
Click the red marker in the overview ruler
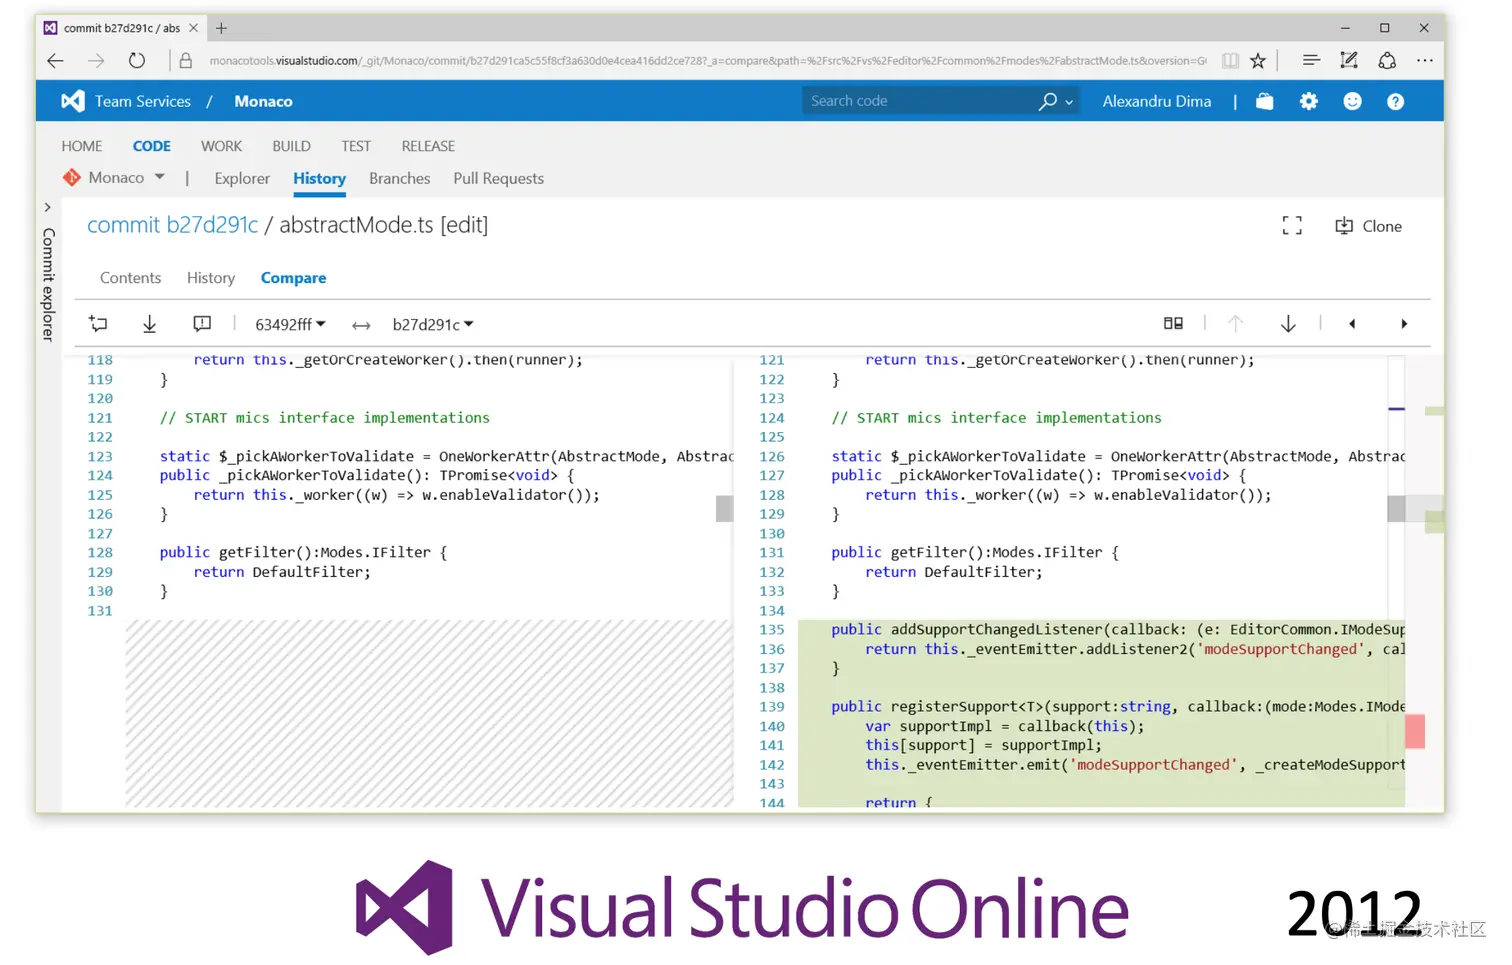(x=1415, y=731)
